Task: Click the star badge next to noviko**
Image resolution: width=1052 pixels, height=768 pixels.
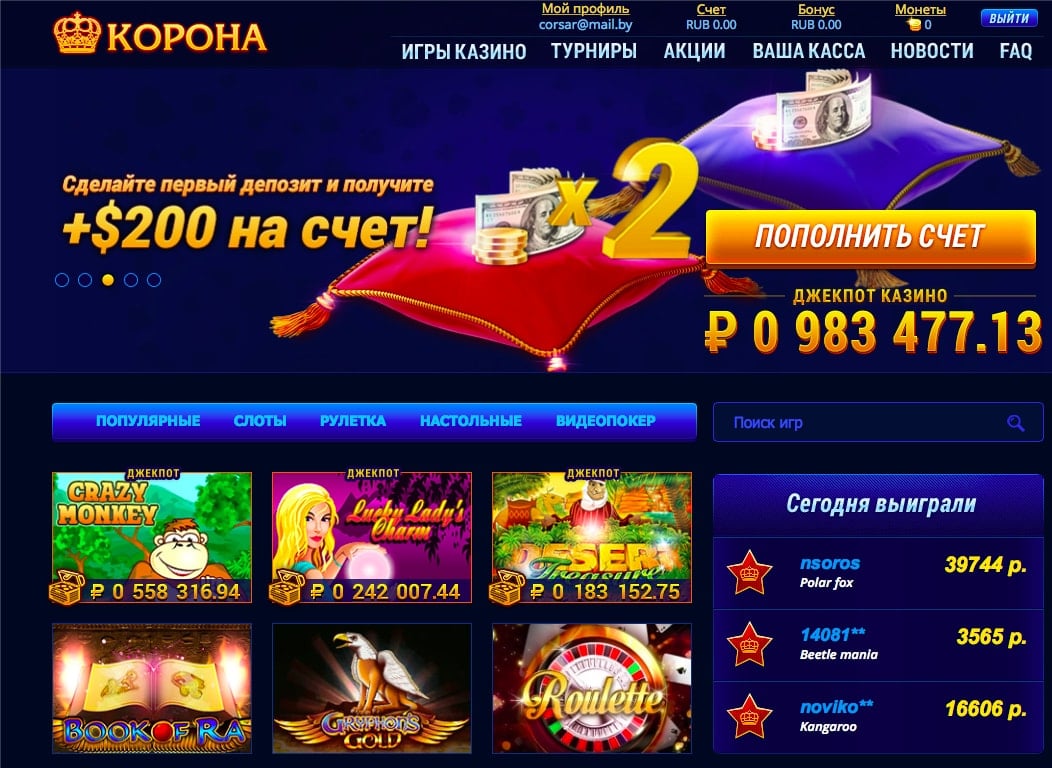Action: coord(749,716)
